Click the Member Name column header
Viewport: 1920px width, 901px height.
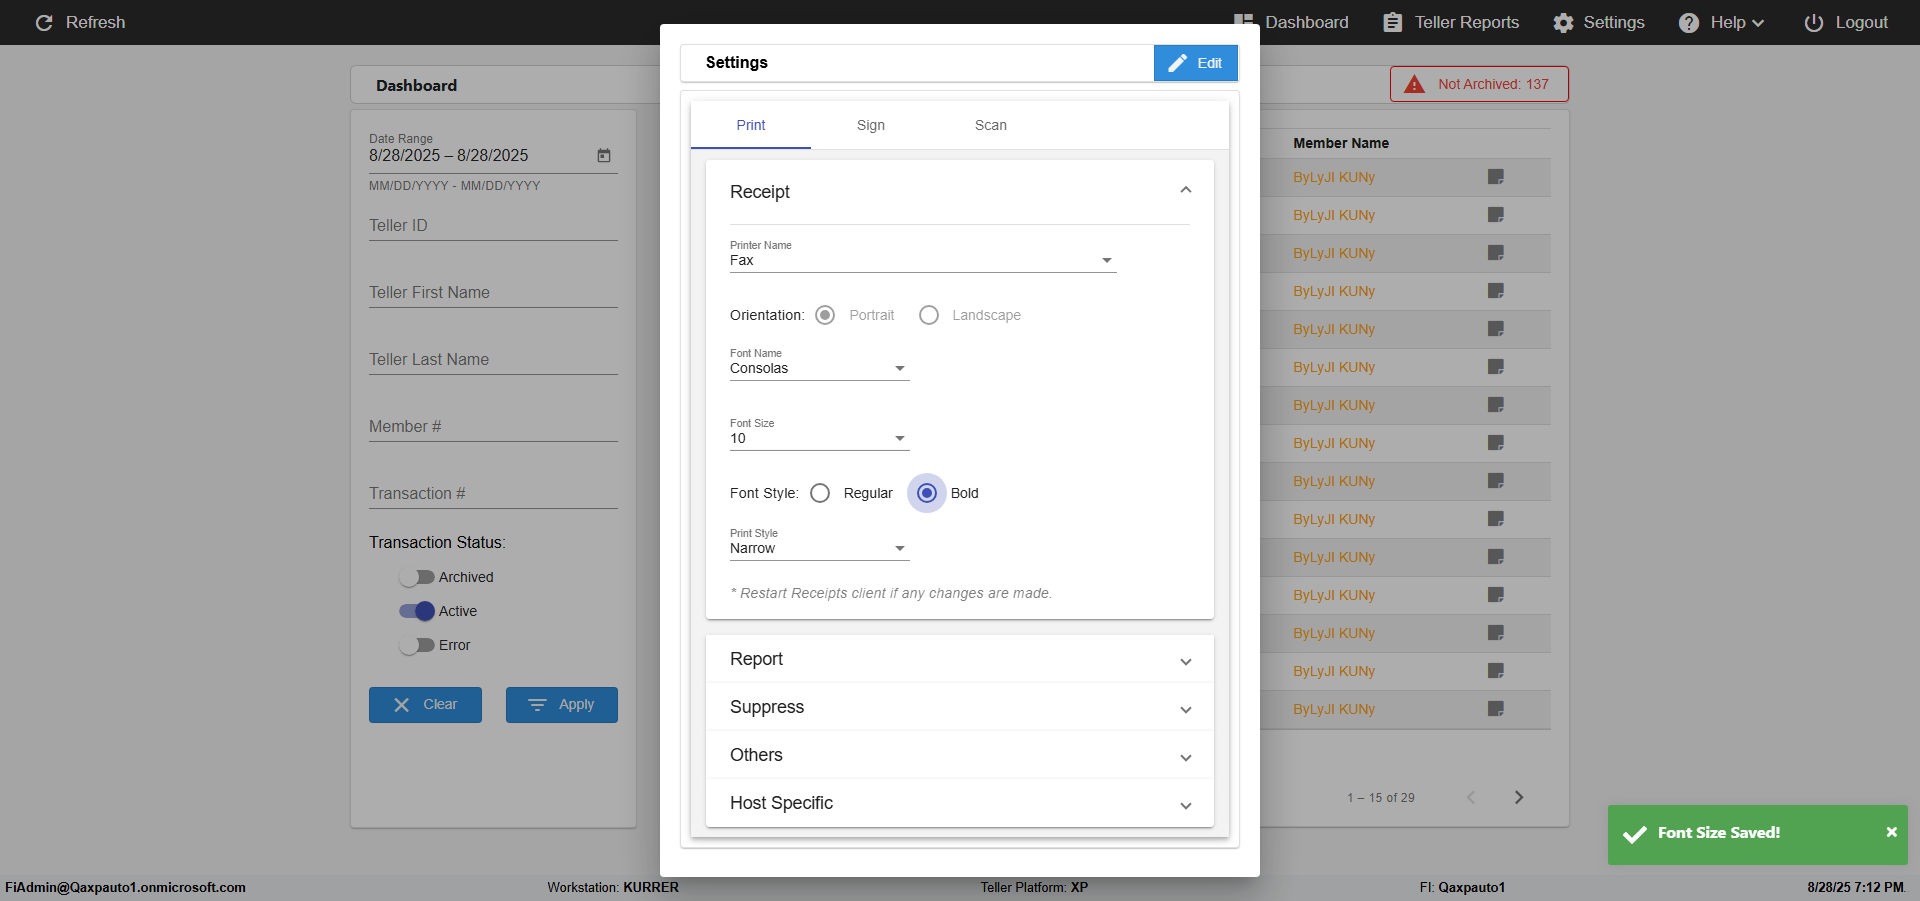click(1341, 143)
